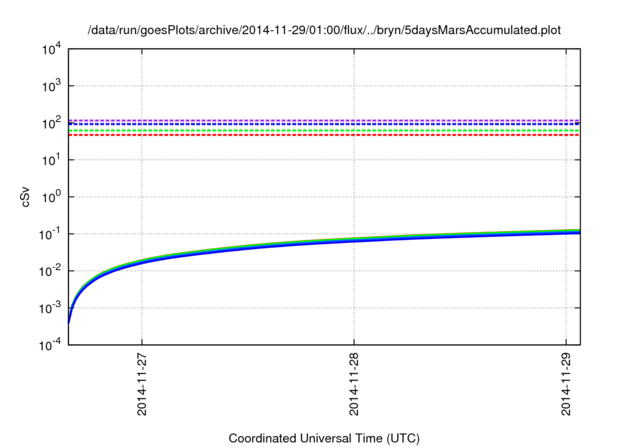
Task: Click the y-axis label 10^-1
Action: point(50,234)
